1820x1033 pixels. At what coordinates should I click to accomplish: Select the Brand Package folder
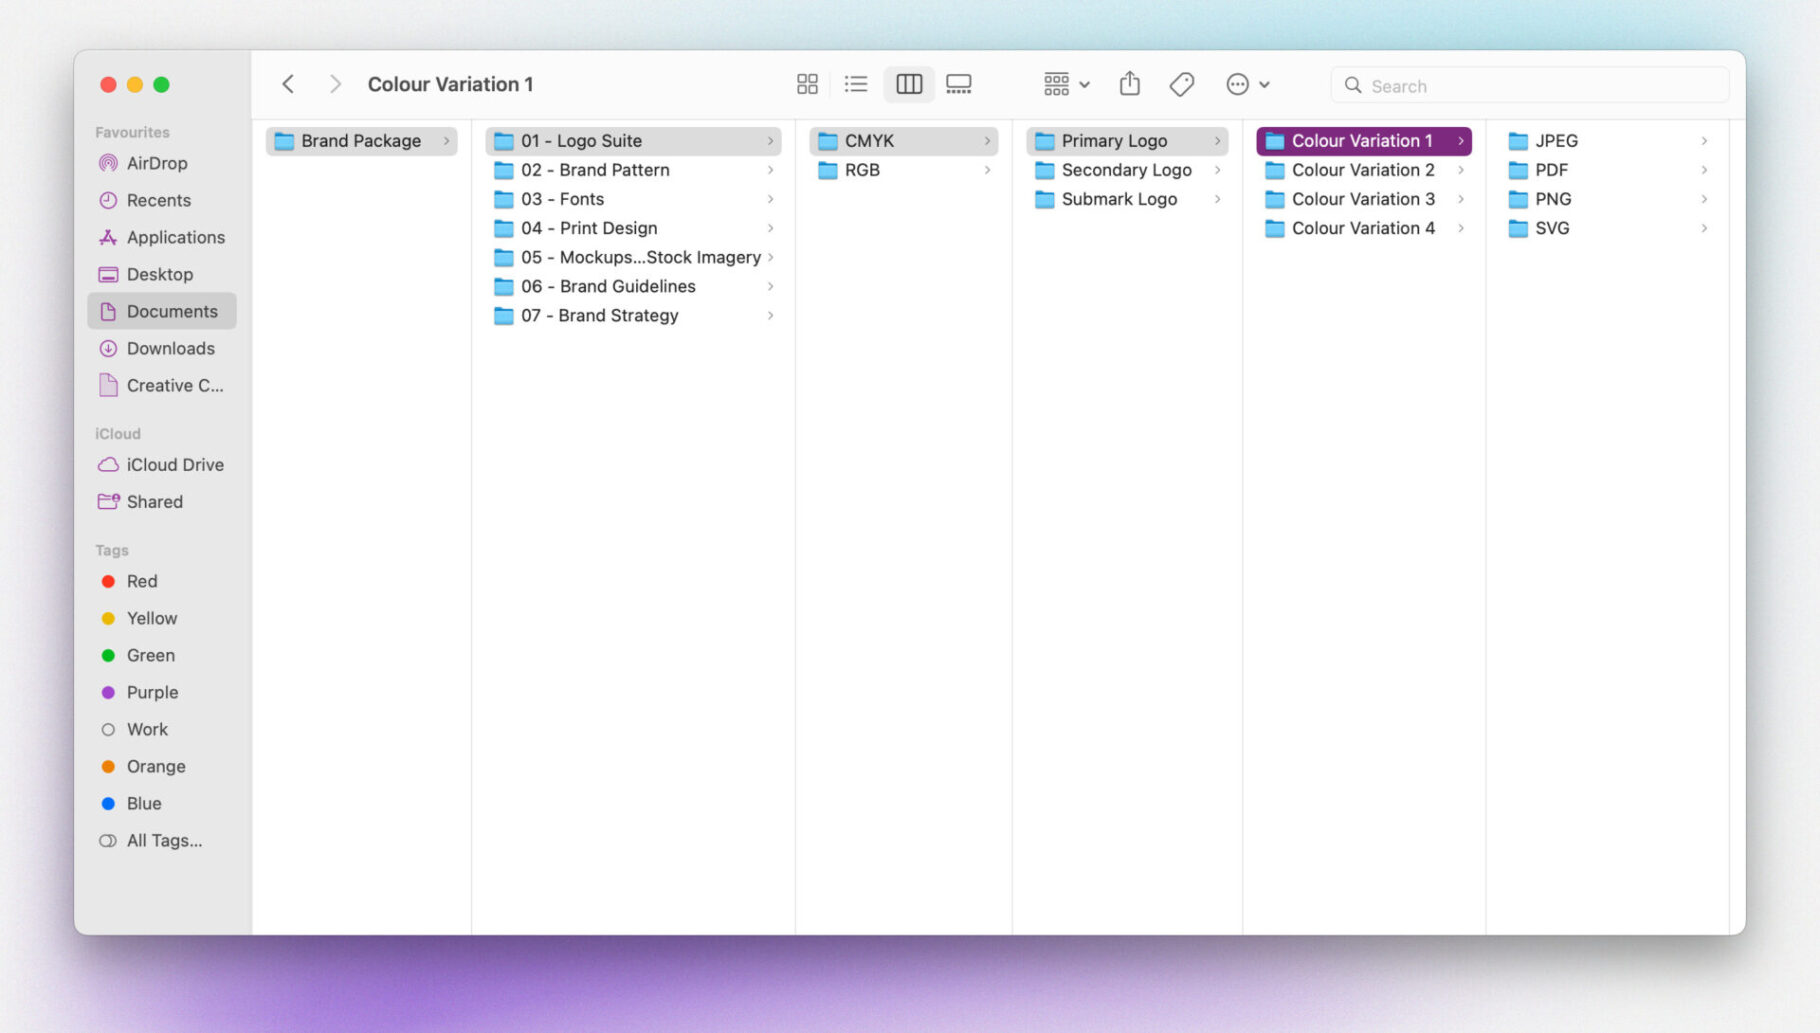(362, 141)
